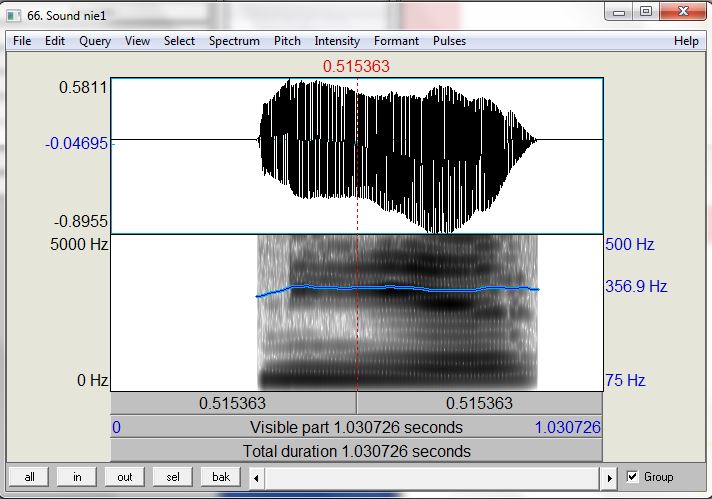Open the Edit menu
Image resolution: width=712 pixels, height=499 pixels.
[54, 41]
